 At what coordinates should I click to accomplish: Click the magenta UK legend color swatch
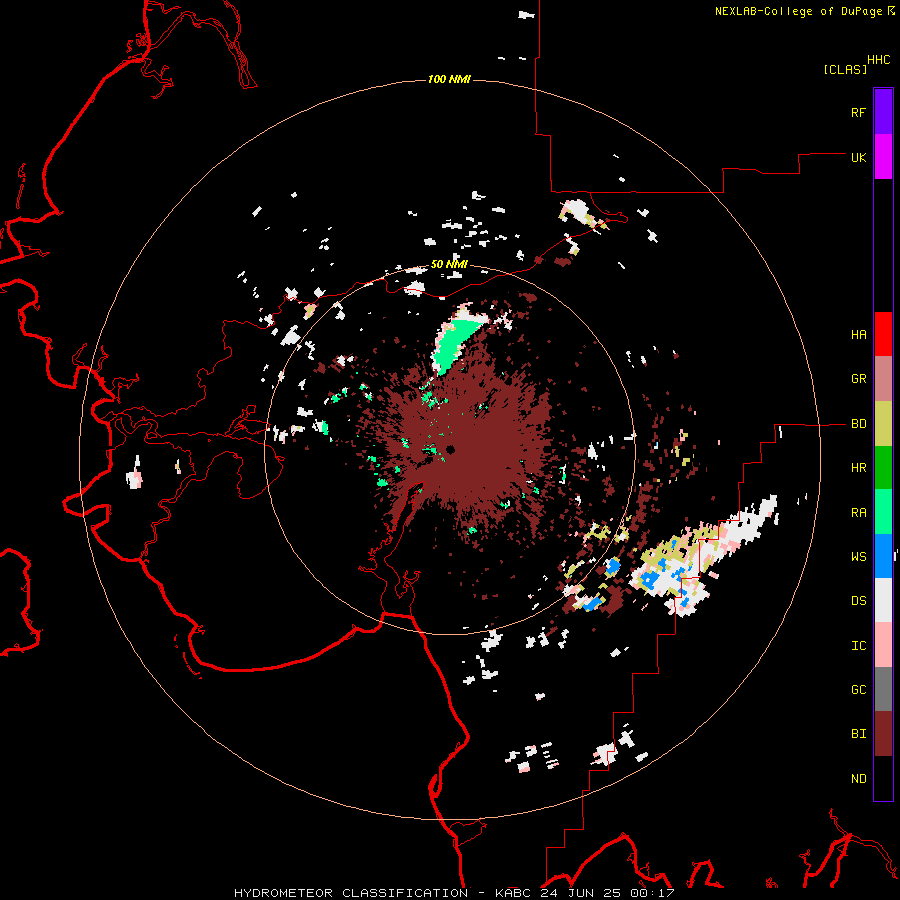coord(883,157)
